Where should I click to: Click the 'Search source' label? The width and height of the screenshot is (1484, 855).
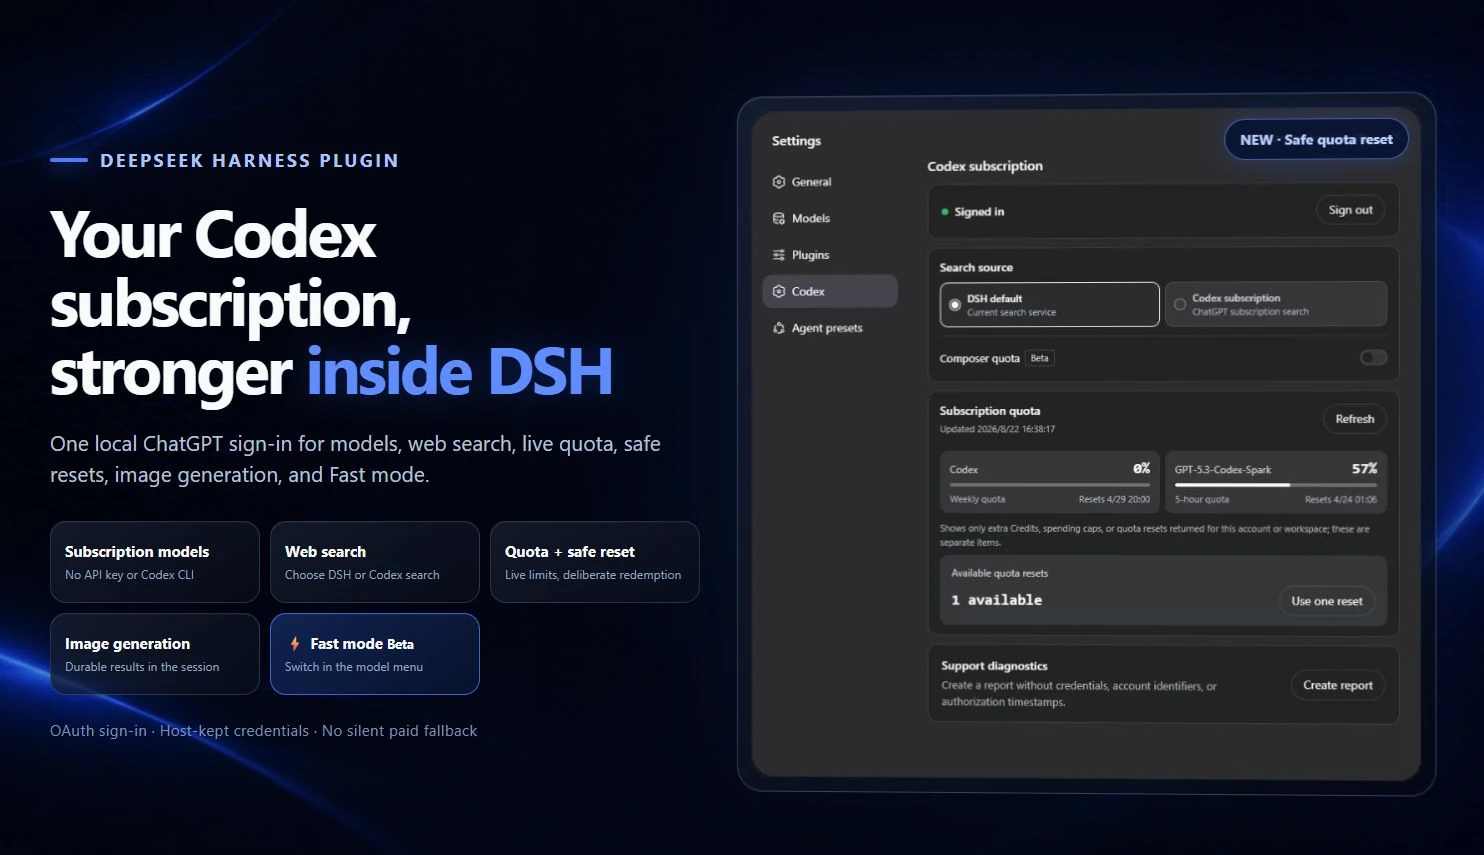[x=976, y=267]
